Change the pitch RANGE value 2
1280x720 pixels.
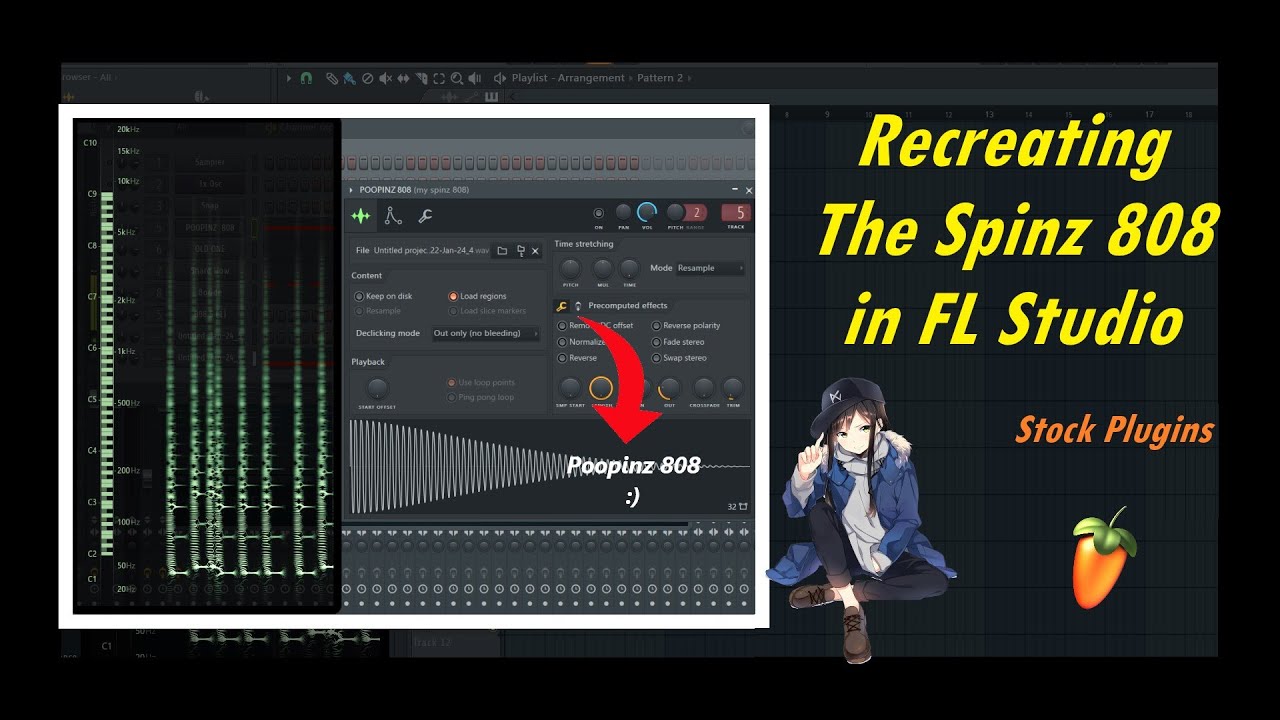[697, 212]
